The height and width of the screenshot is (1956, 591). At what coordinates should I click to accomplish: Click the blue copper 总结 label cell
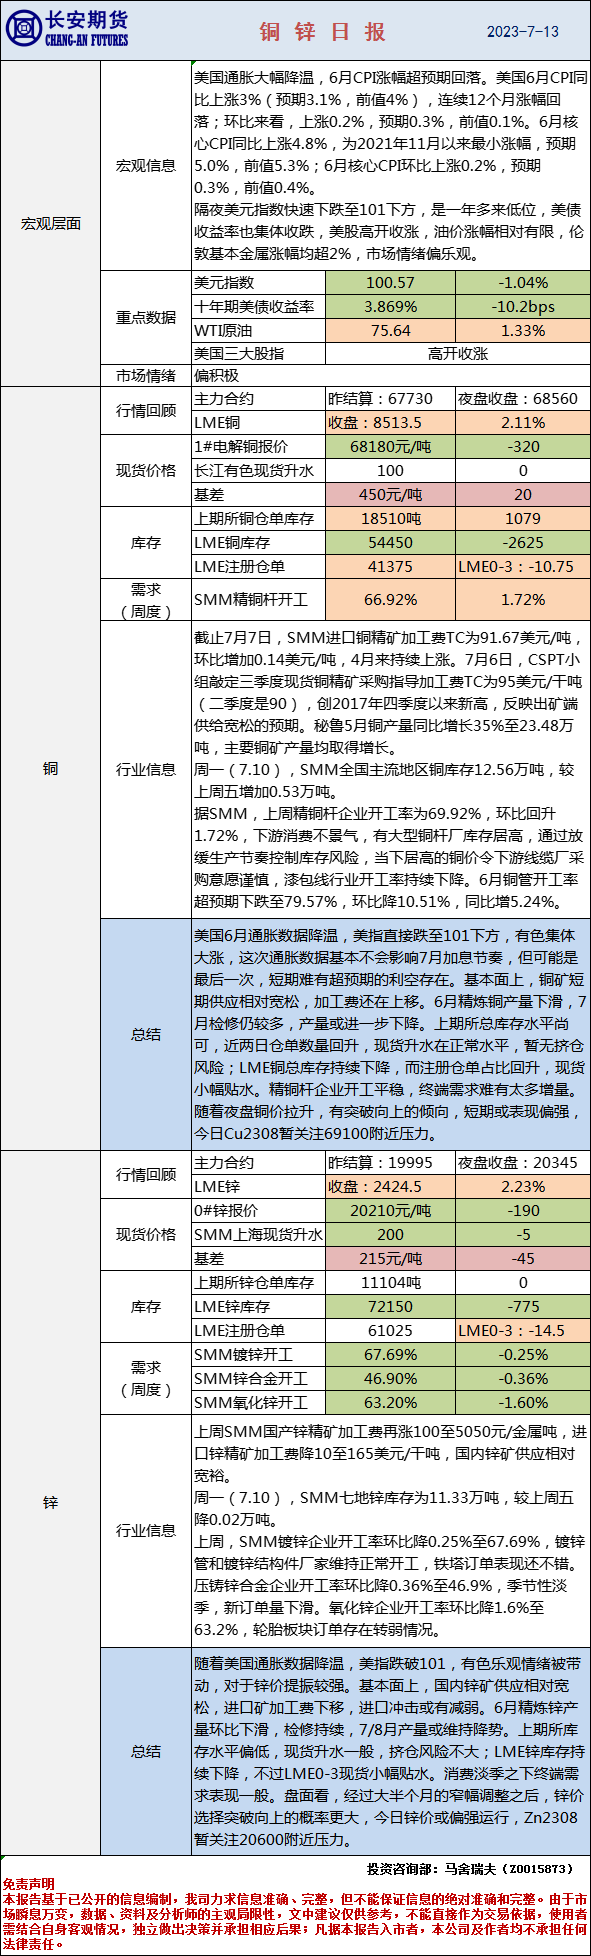(146, 1034)
